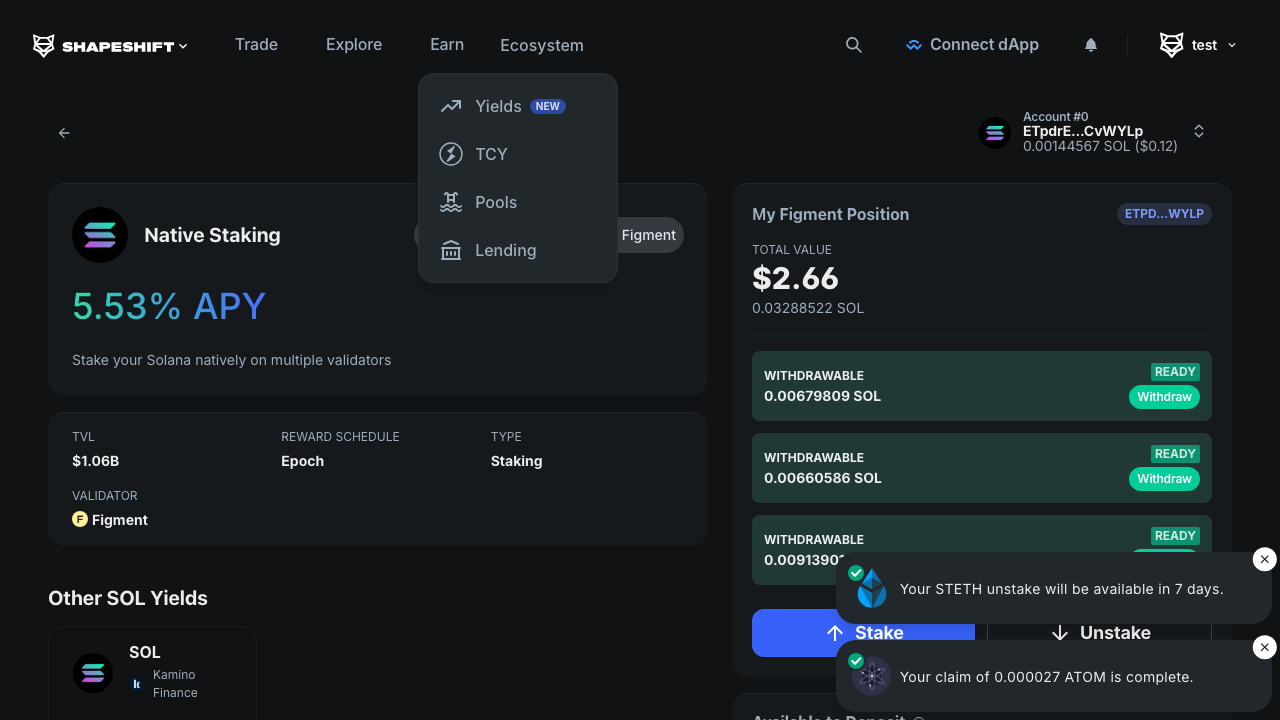
Task: Click the Figment validator icon
Action: coord(80,520)
